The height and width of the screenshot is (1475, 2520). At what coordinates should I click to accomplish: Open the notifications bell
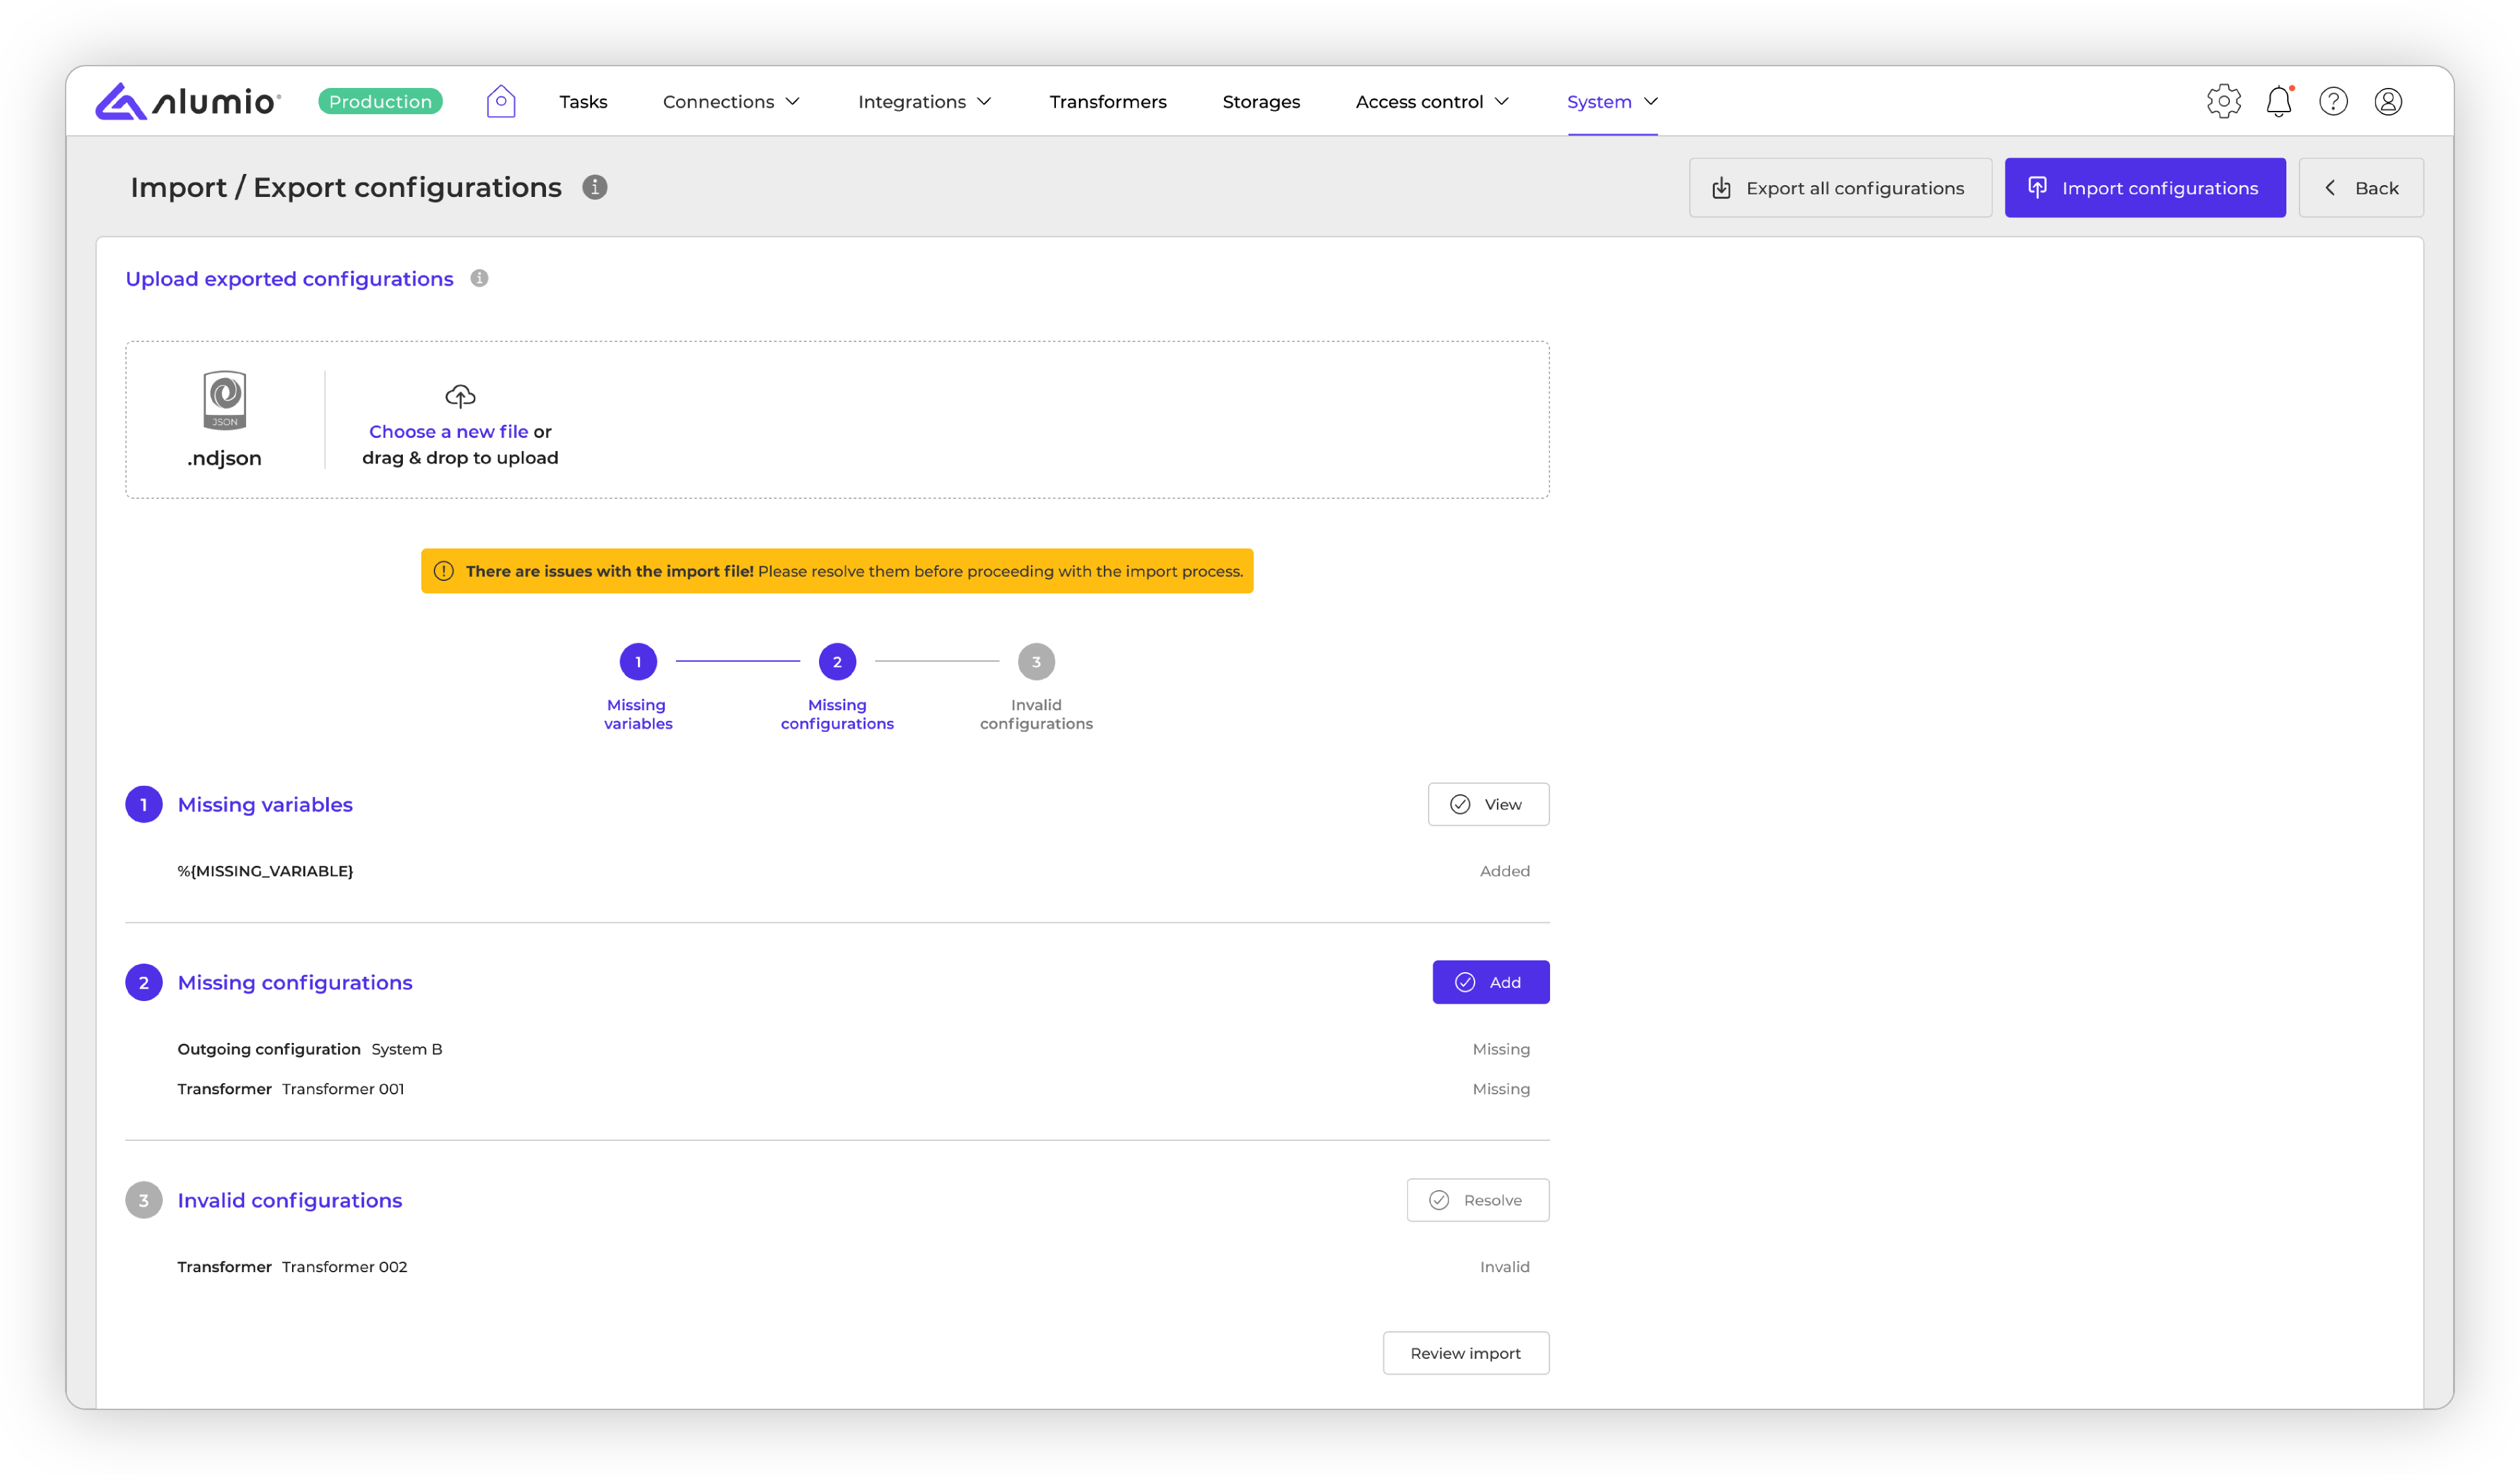pyautogui.click(x=2278, y=101)
